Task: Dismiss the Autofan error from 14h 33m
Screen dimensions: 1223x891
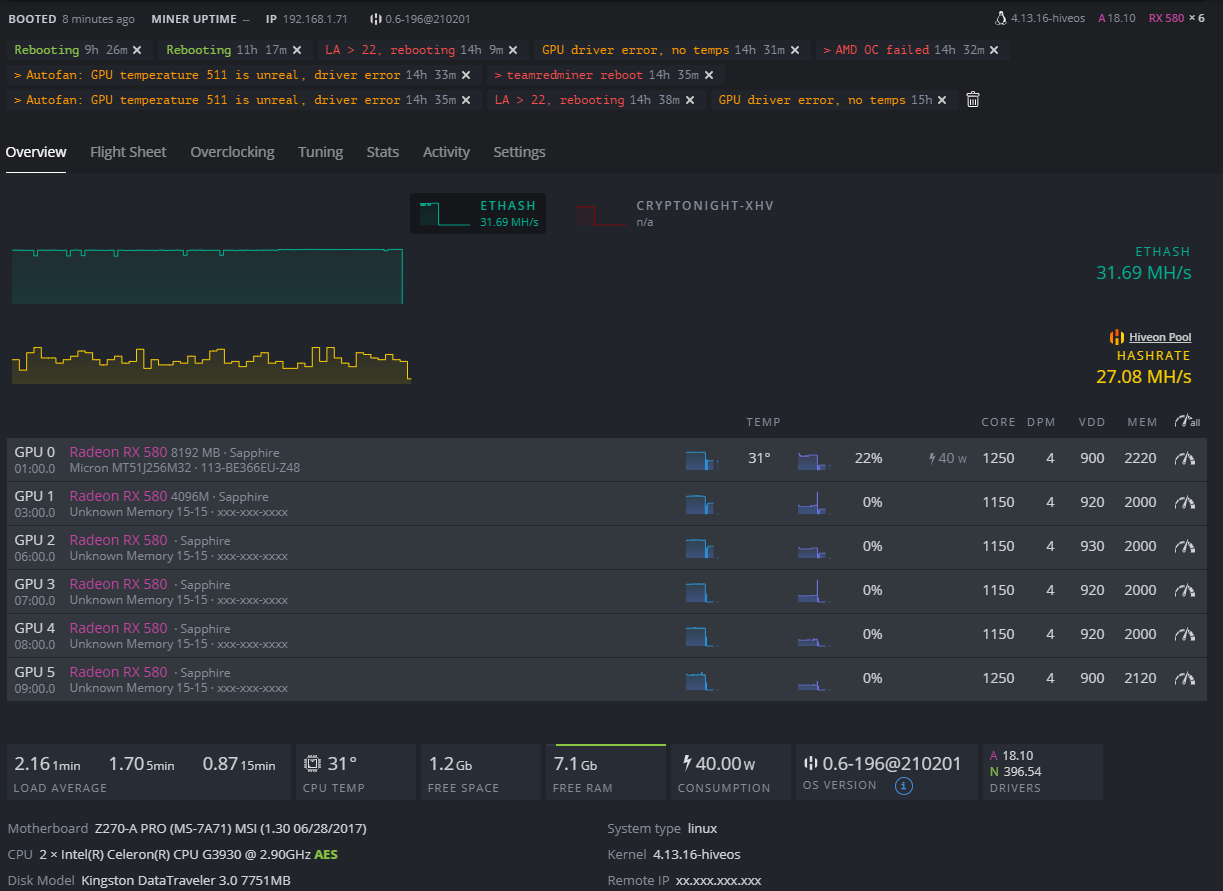Action: [x=467, y=75]
